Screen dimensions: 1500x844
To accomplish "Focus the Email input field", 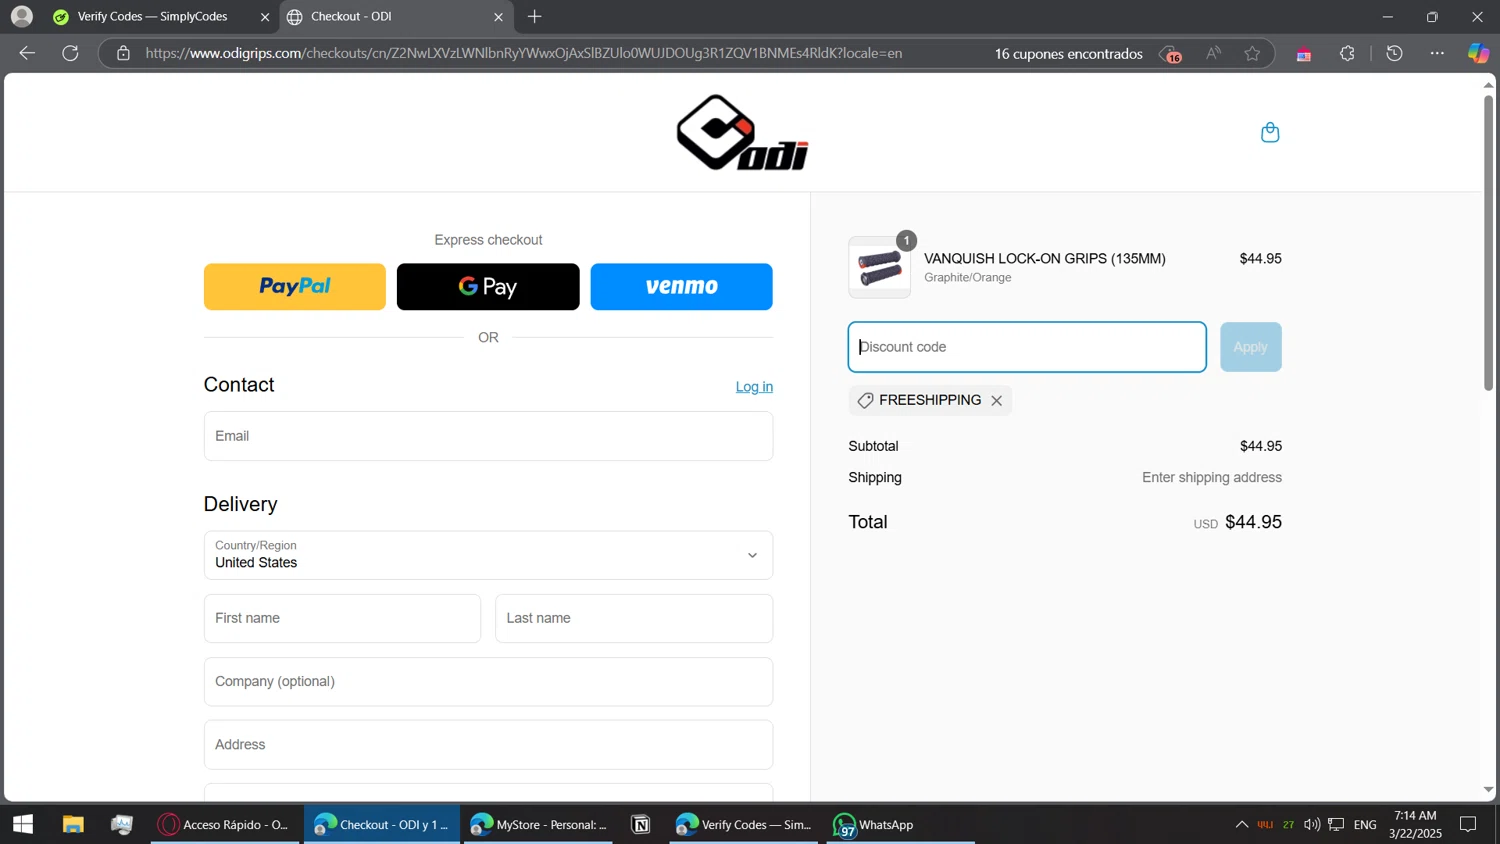I will 488,436.
